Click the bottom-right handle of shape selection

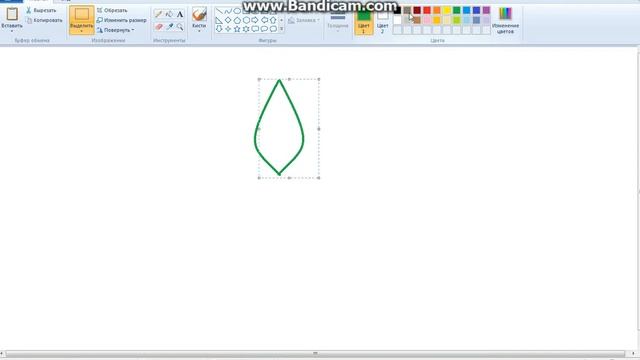pyautogui.click(x=319, y=178)
